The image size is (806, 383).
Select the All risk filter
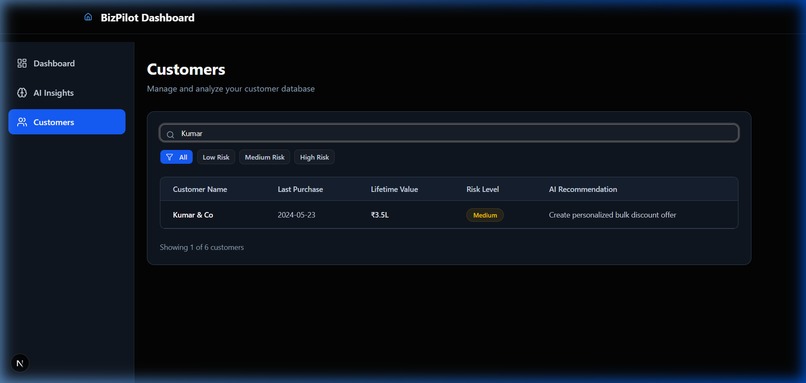point(176,157)
